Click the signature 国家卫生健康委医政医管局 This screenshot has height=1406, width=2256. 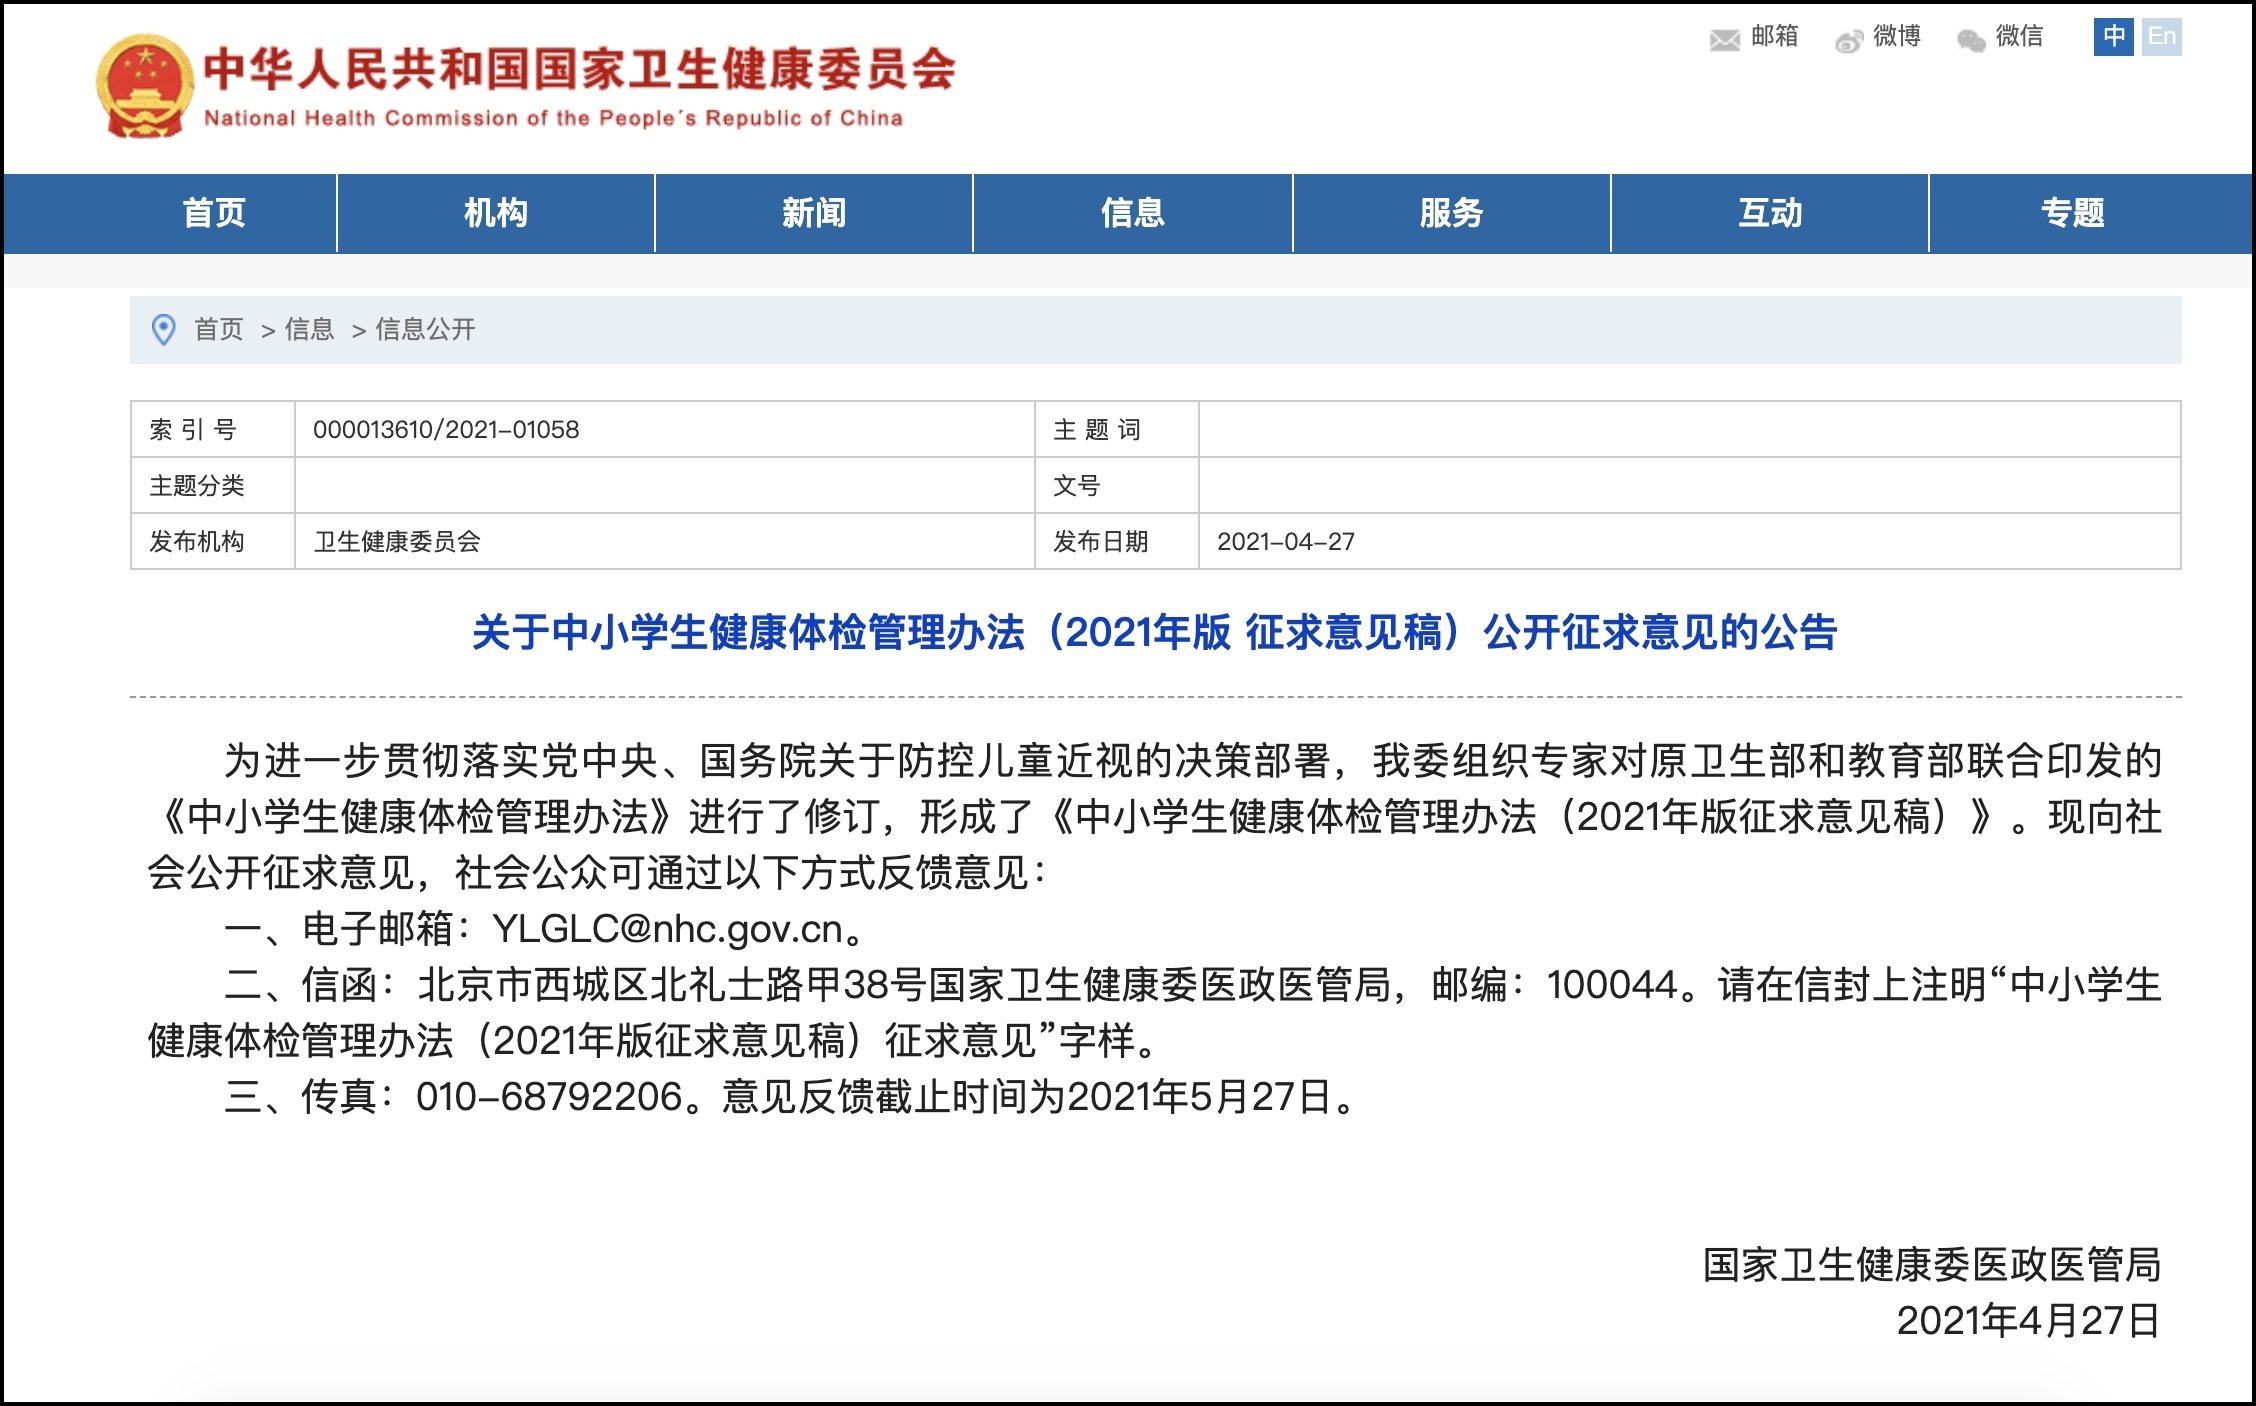1932,1265
